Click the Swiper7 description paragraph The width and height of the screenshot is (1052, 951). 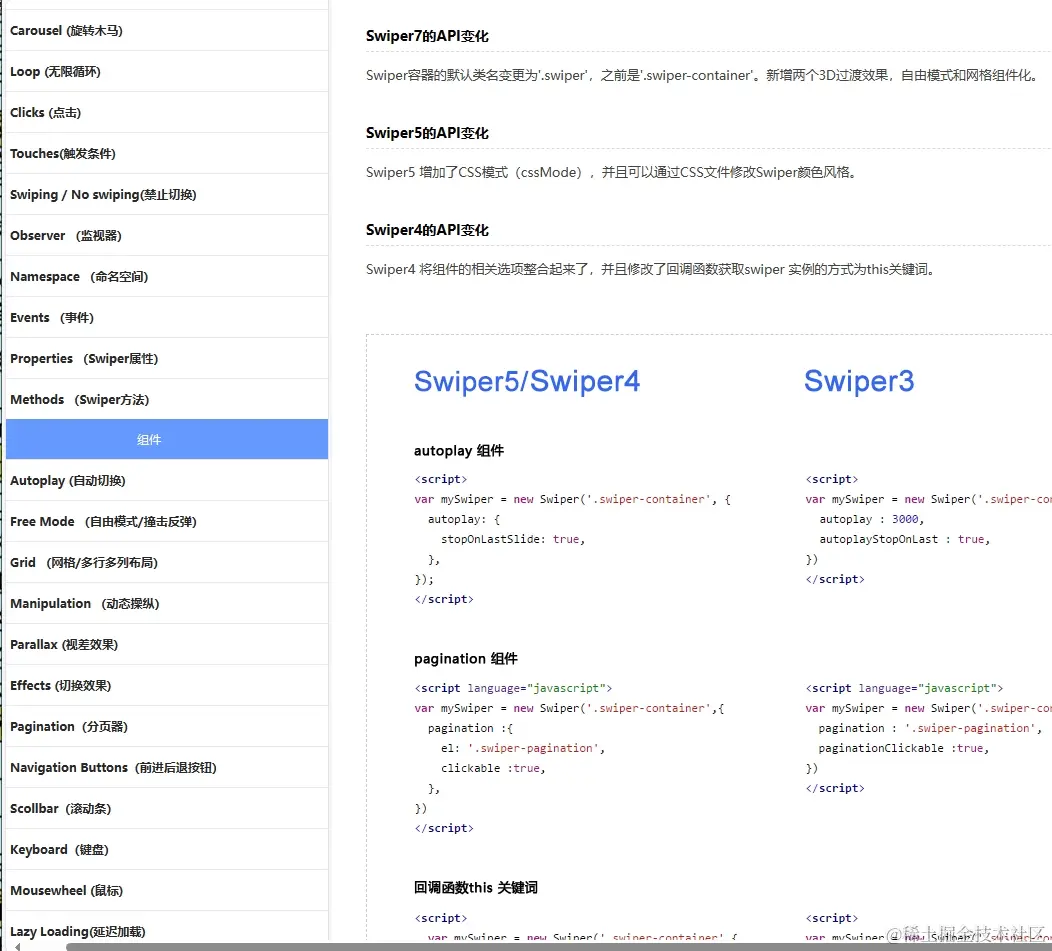point(704,75)
